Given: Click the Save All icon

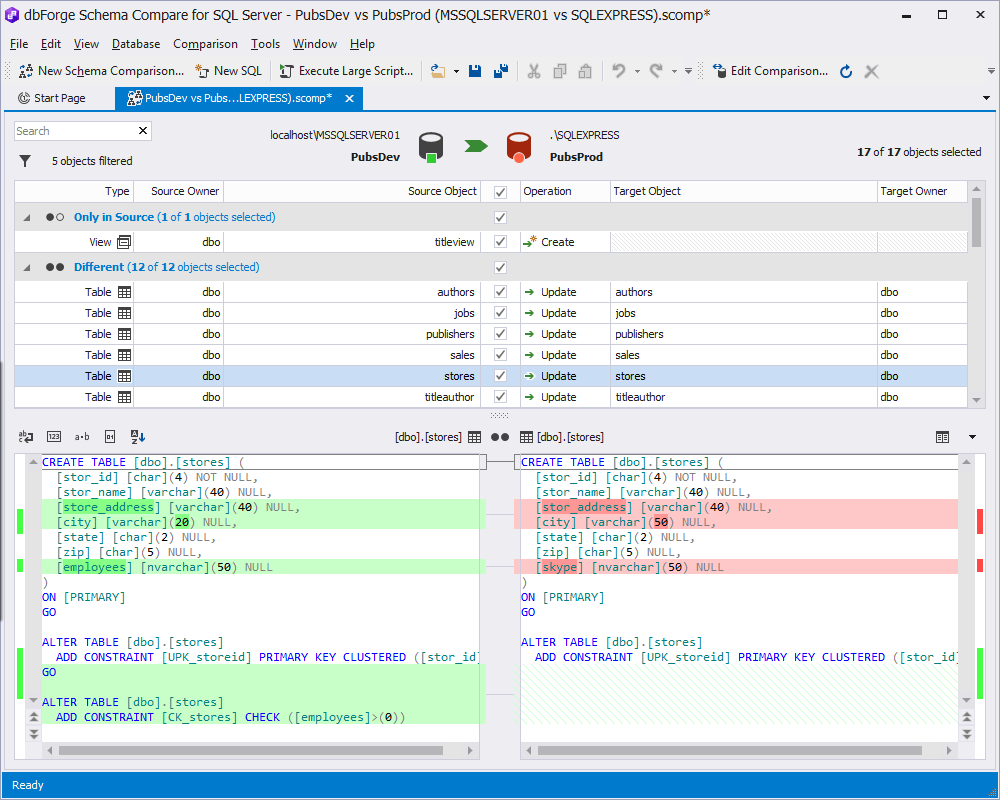Looking at the screenshot, I should tap(501, 71).
